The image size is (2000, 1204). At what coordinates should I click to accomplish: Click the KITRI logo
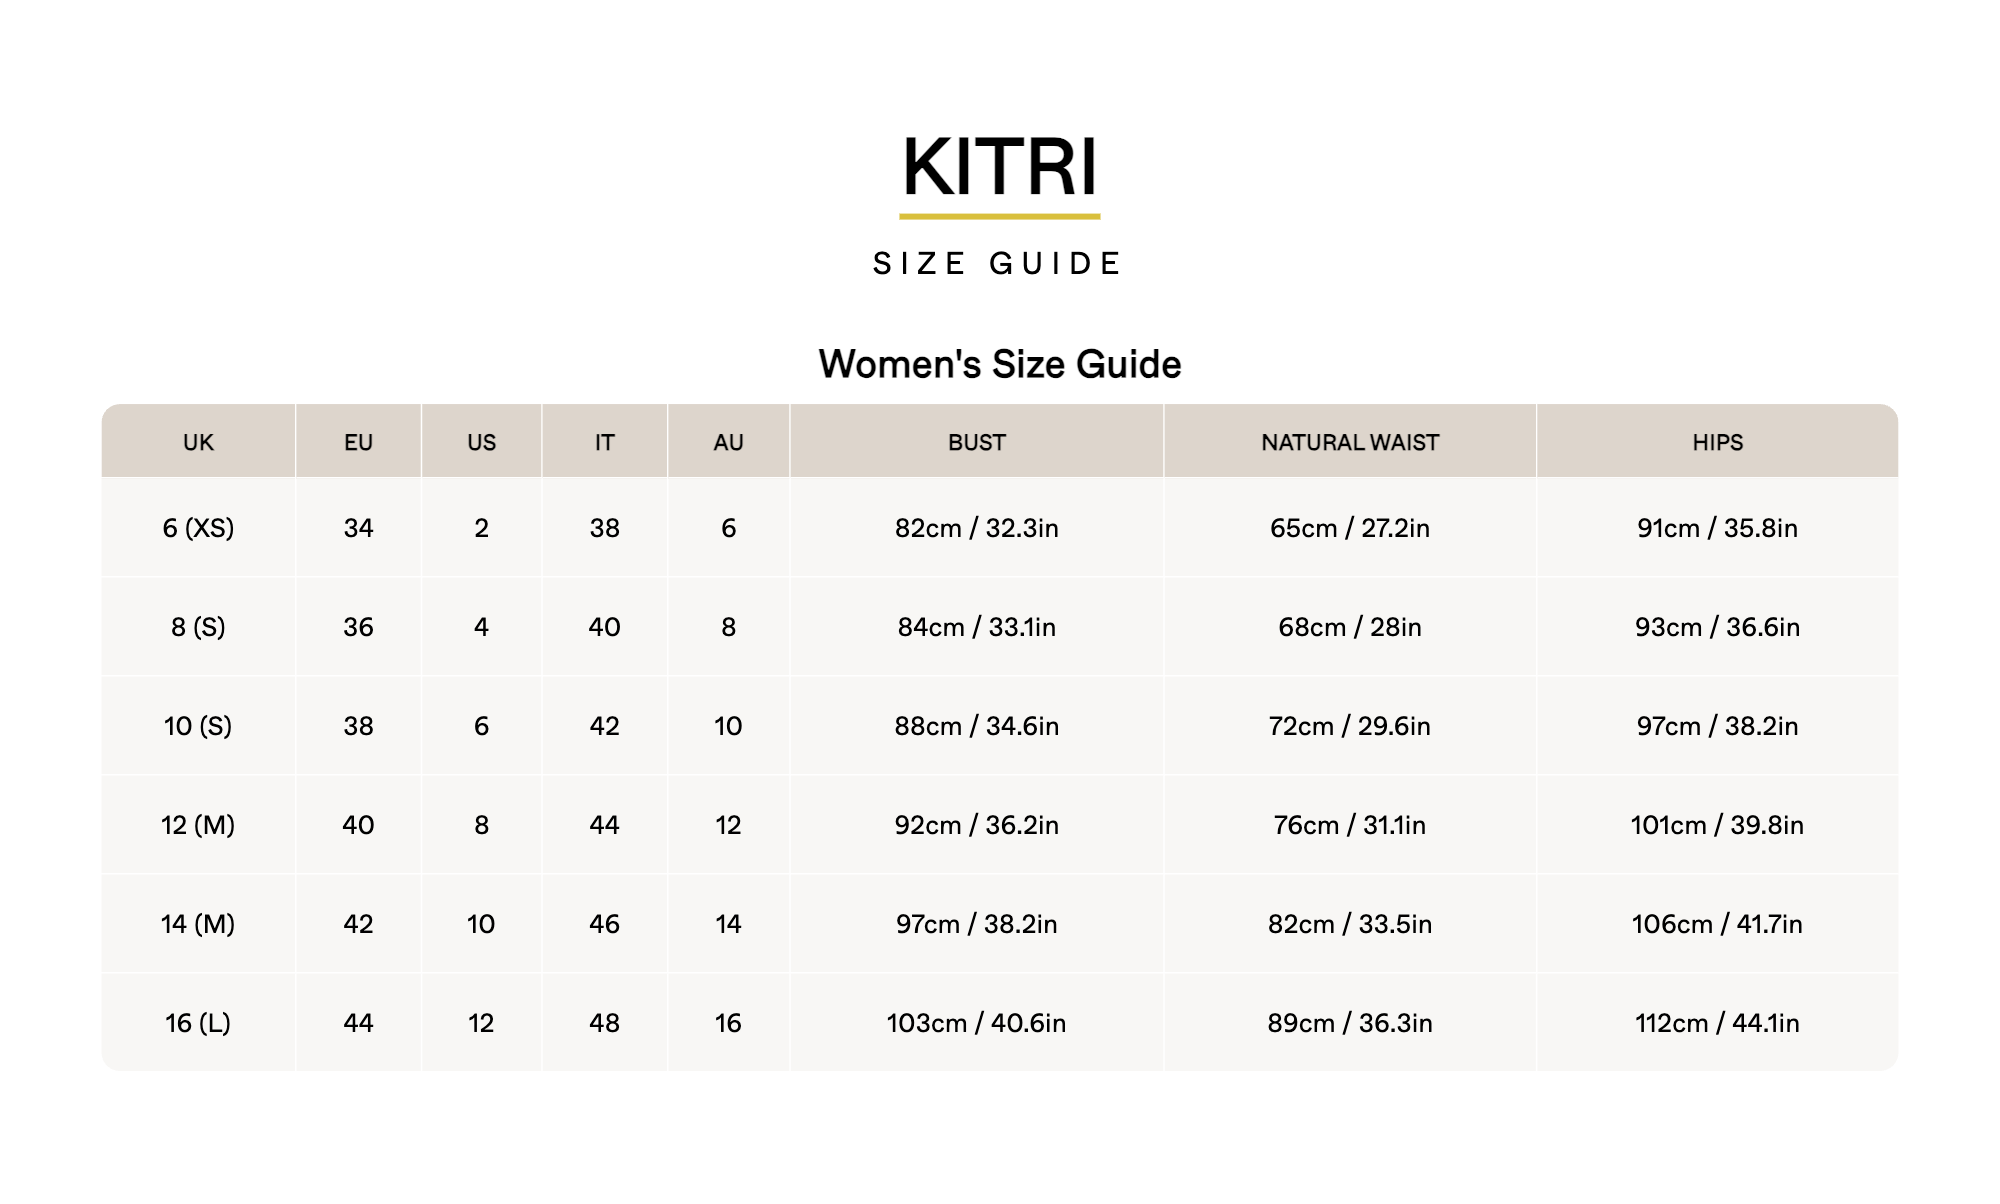point(999,168)
